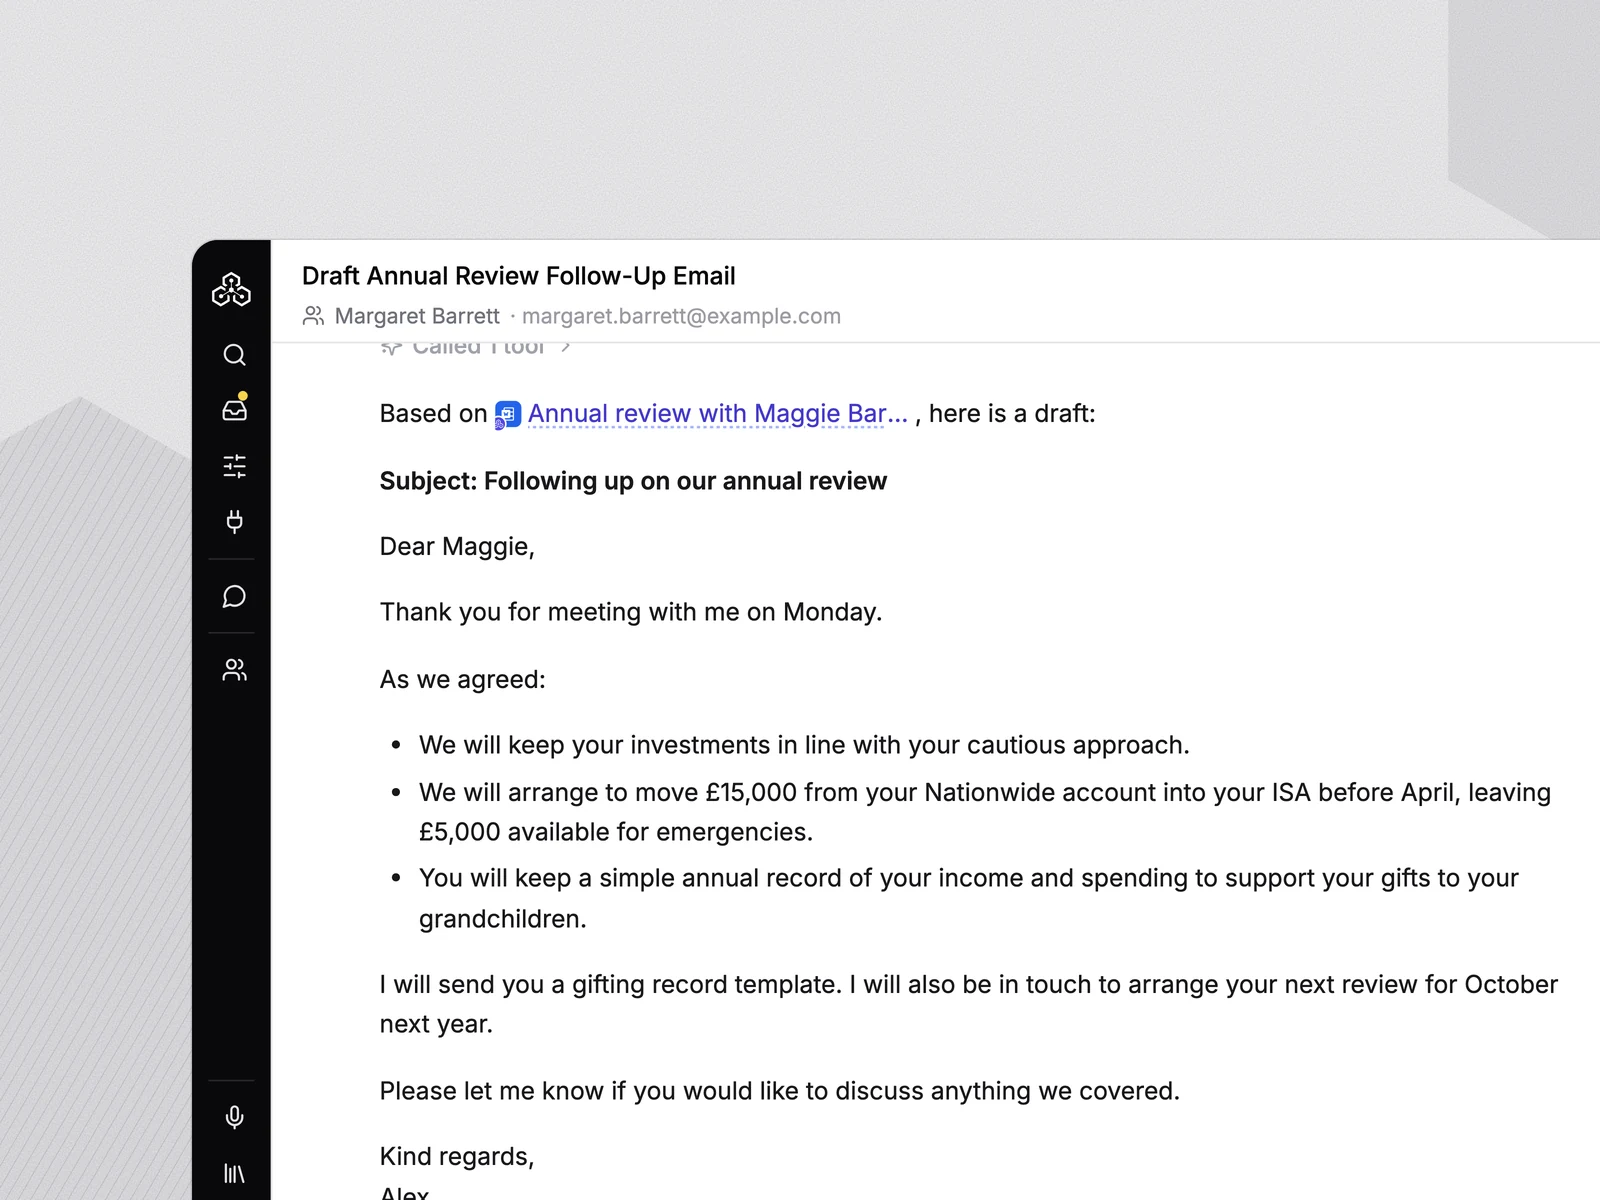The height and width of the screenshot is (1200, 1600).
Task: Click the meeting note icon before Annual review link
Action: [x=508, y=415]
